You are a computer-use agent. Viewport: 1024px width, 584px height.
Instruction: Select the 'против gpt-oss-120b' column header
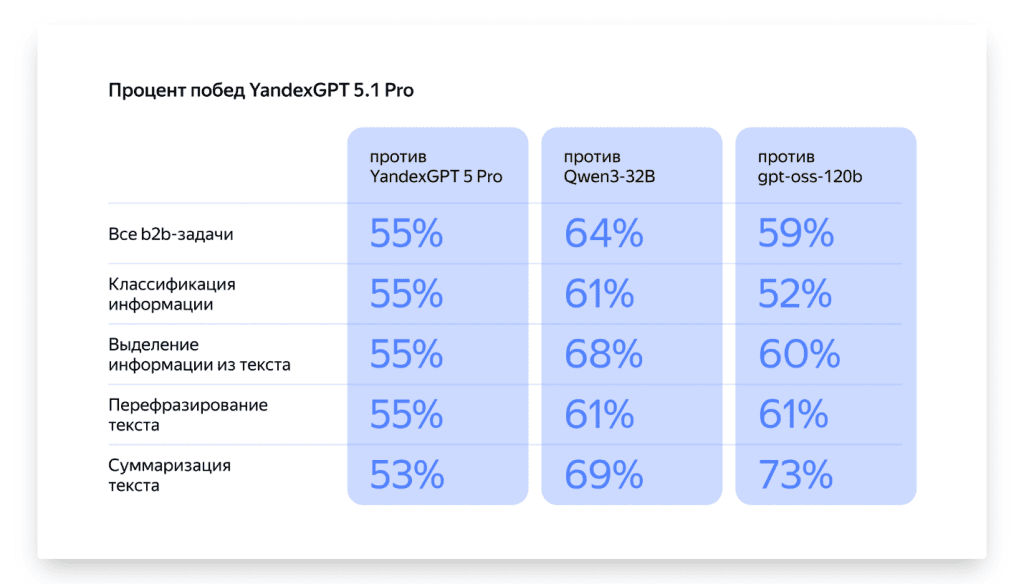point(810,167)
